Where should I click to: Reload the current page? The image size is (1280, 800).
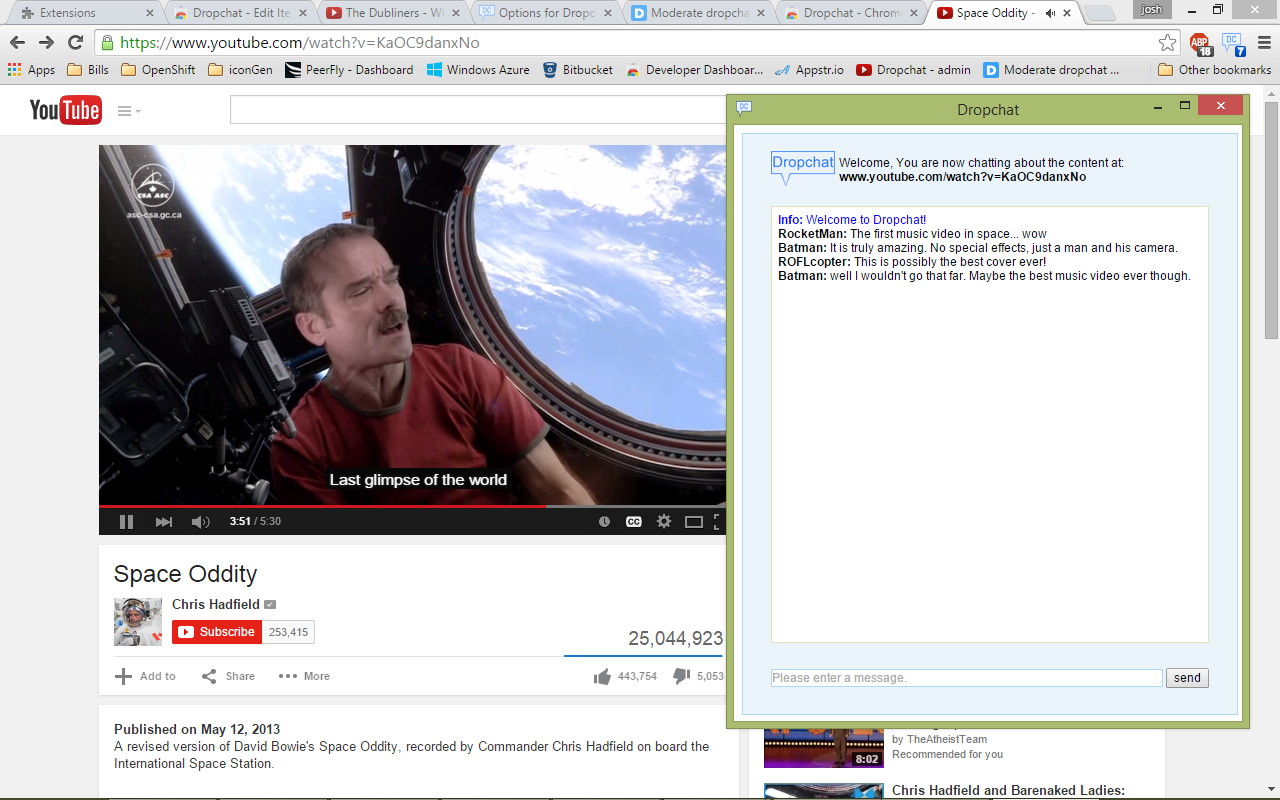click(75, 43)
